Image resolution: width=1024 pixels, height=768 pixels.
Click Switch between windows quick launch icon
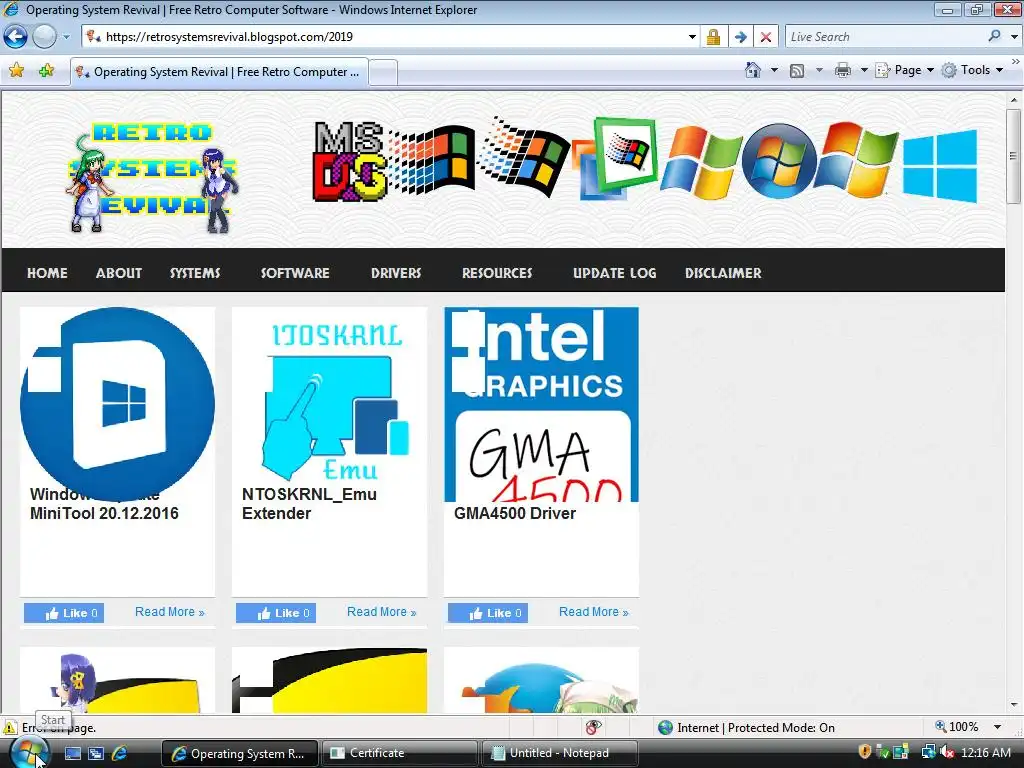coord(96,753)
